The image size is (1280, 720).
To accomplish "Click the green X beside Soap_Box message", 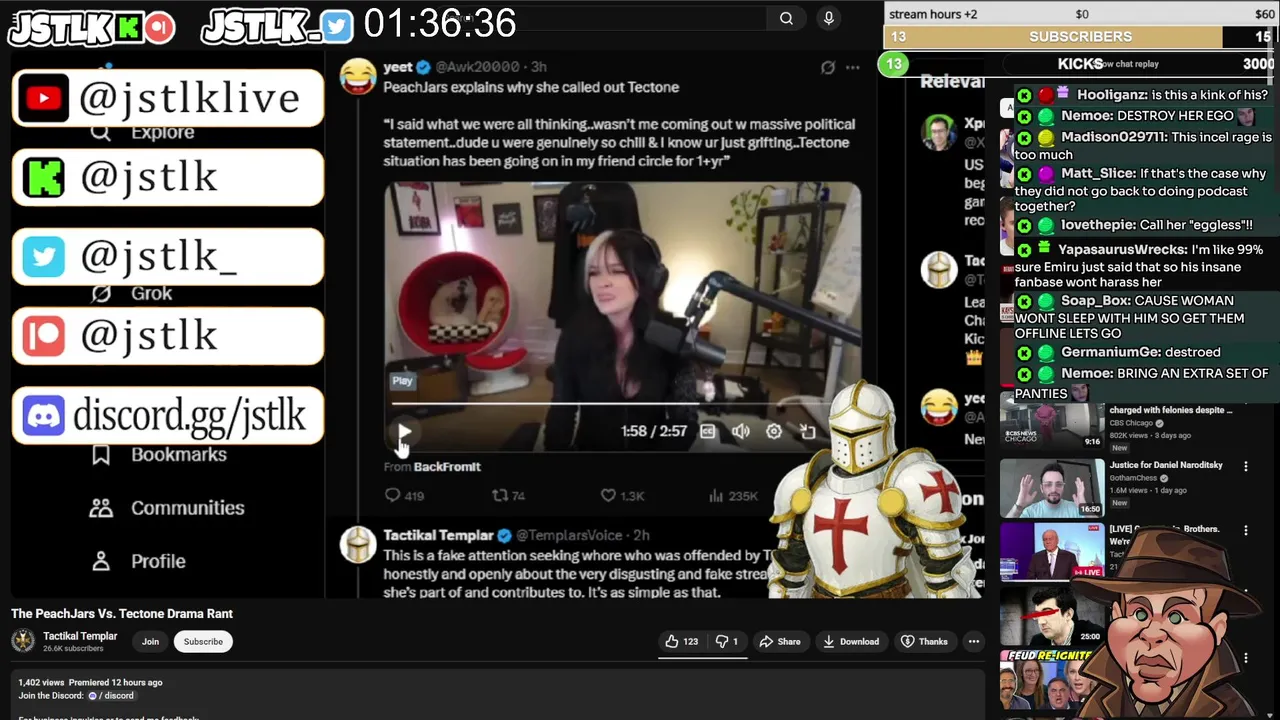I will [x=1024, y=301].
